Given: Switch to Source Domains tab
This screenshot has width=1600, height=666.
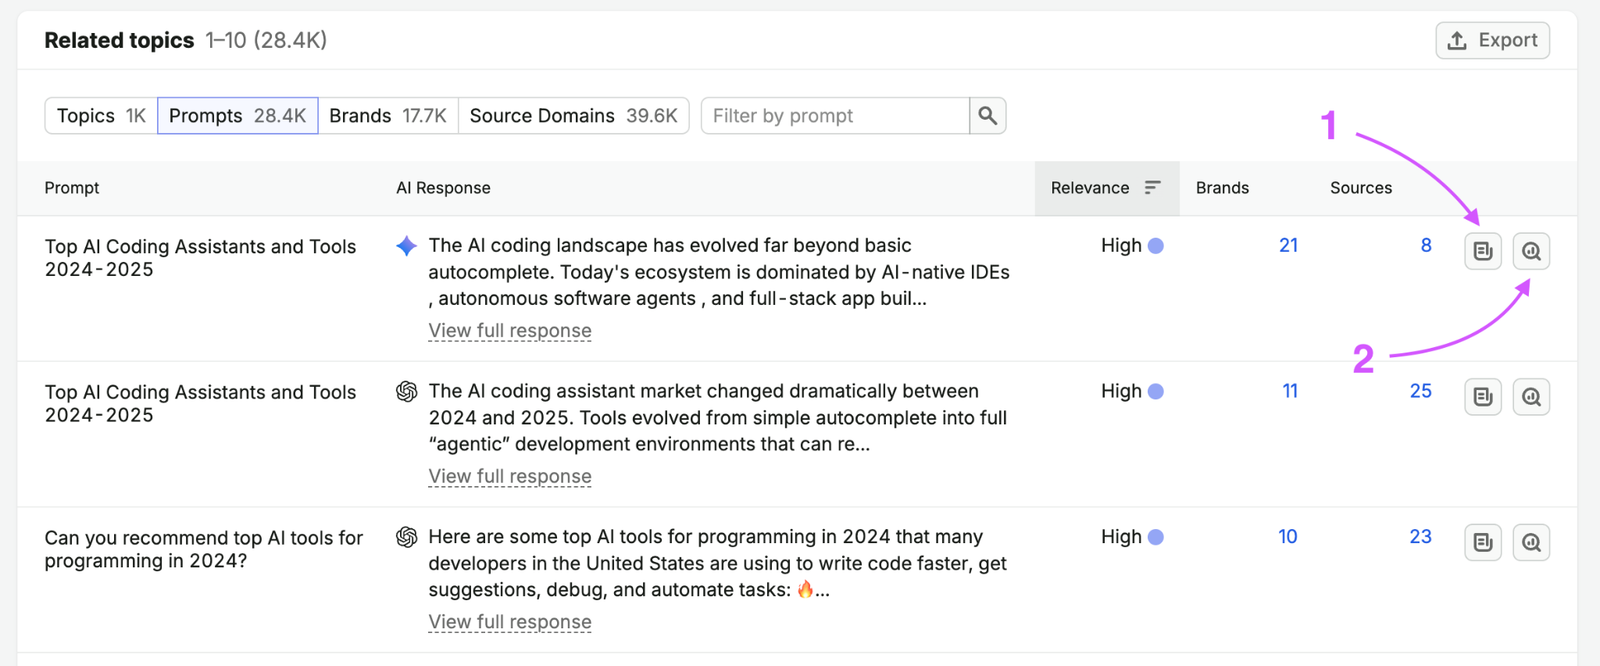Looking at the screenshot, I should (x=574, y=116).
